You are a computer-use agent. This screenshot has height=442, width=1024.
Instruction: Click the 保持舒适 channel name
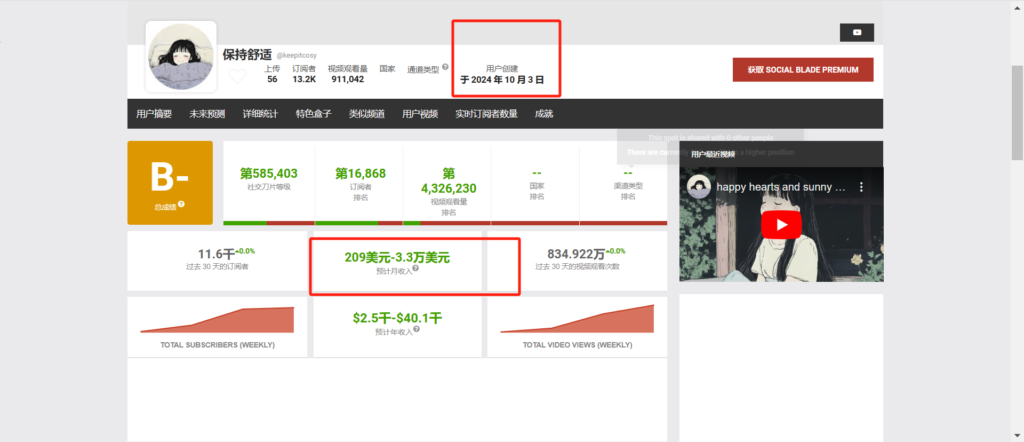(247, 55)
